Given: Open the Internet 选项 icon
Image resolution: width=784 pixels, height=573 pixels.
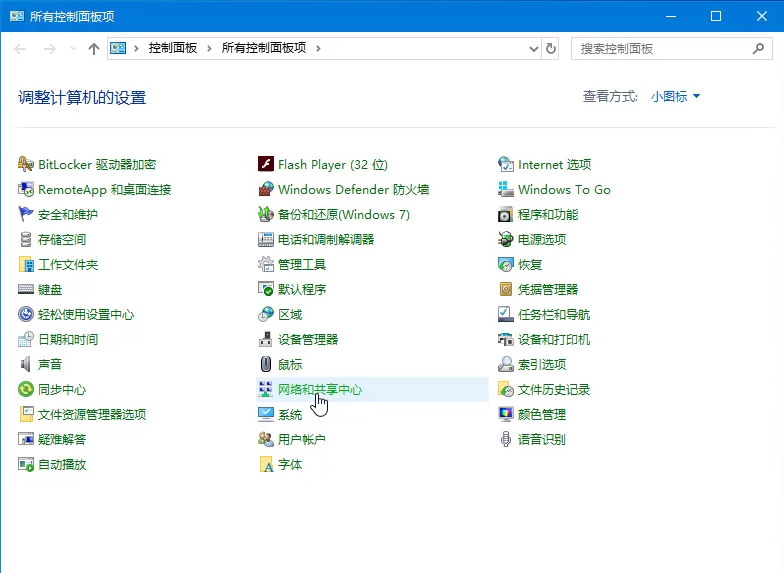Looking at the screenshot, I should coord(506,164).
